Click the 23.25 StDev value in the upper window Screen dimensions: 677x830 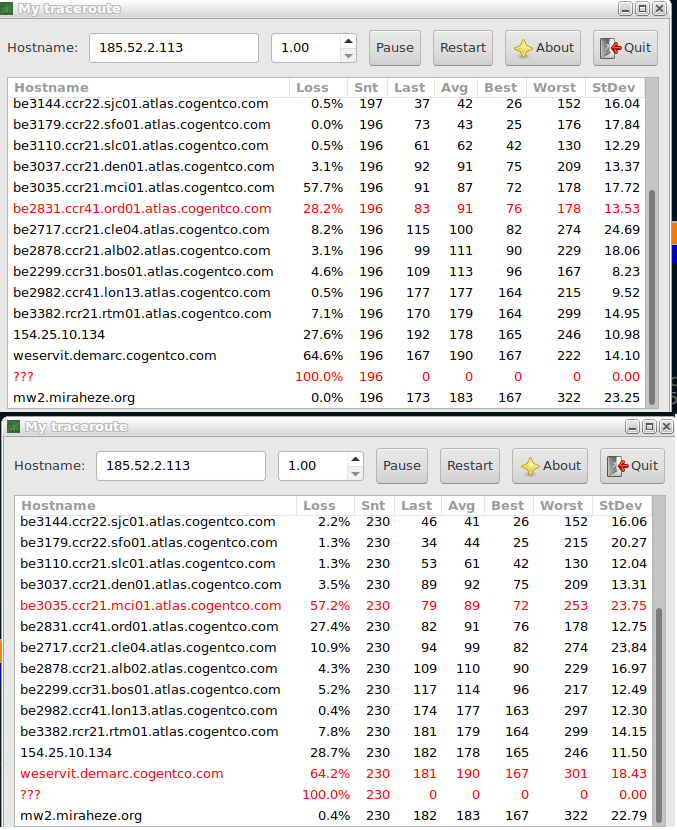622,398
